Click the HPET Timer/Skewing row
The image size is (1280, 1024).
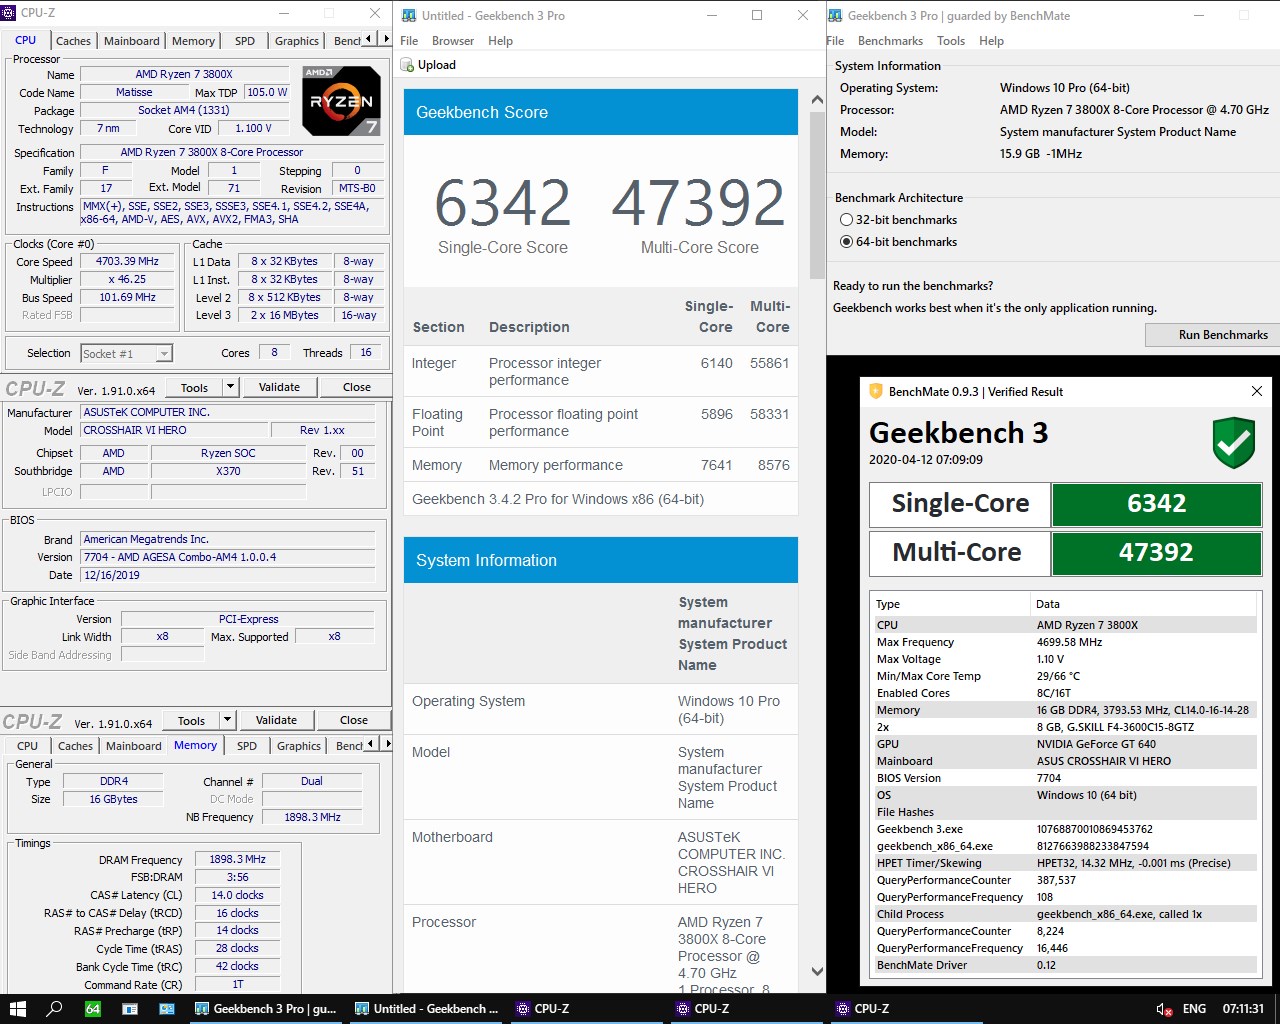point(1064,863)
